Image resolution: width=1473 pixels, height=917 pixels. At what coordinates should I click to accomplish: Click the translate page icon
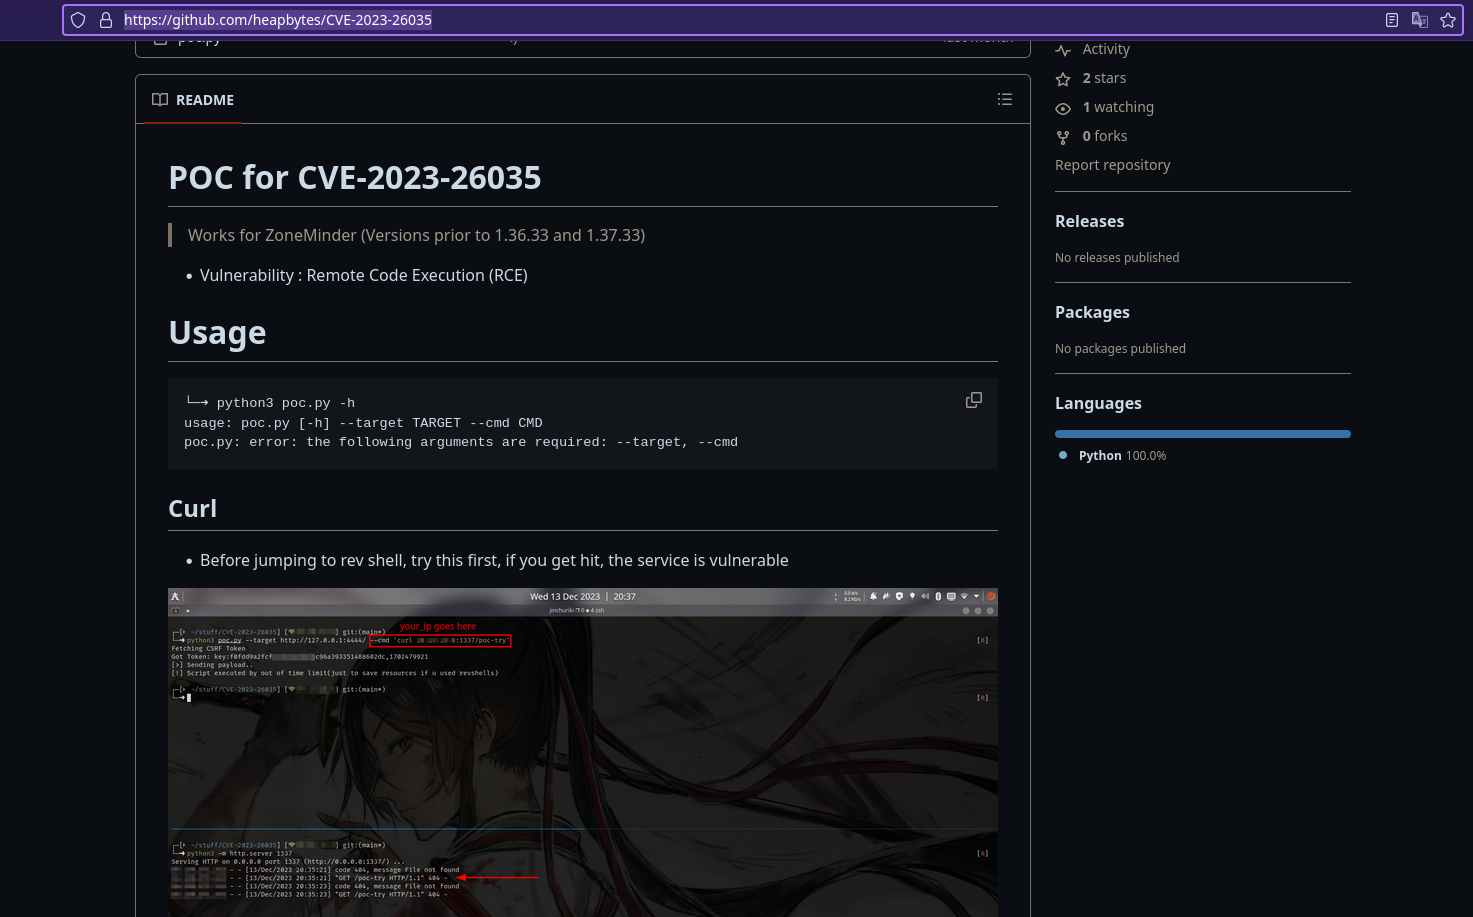[x=1419, y=20]
